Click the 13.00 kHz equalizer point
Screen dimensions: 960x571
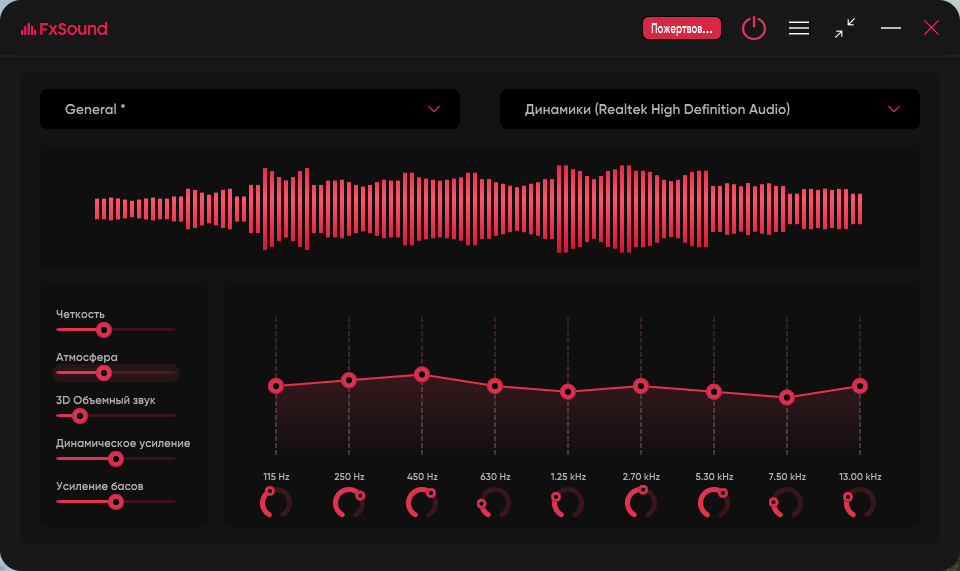pos(860,386)
